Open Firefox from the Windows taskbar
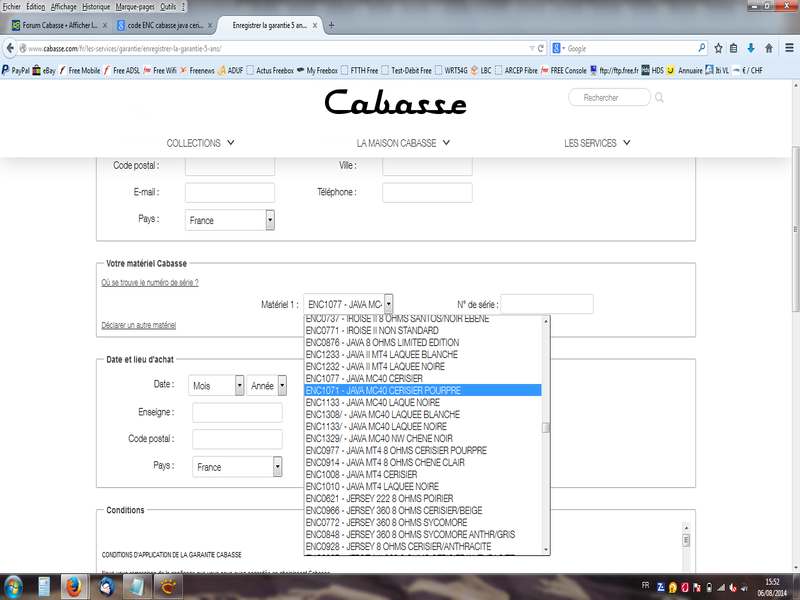Viewport: 800px width, 600px height. pyautogui.click(x=73, y=584)
